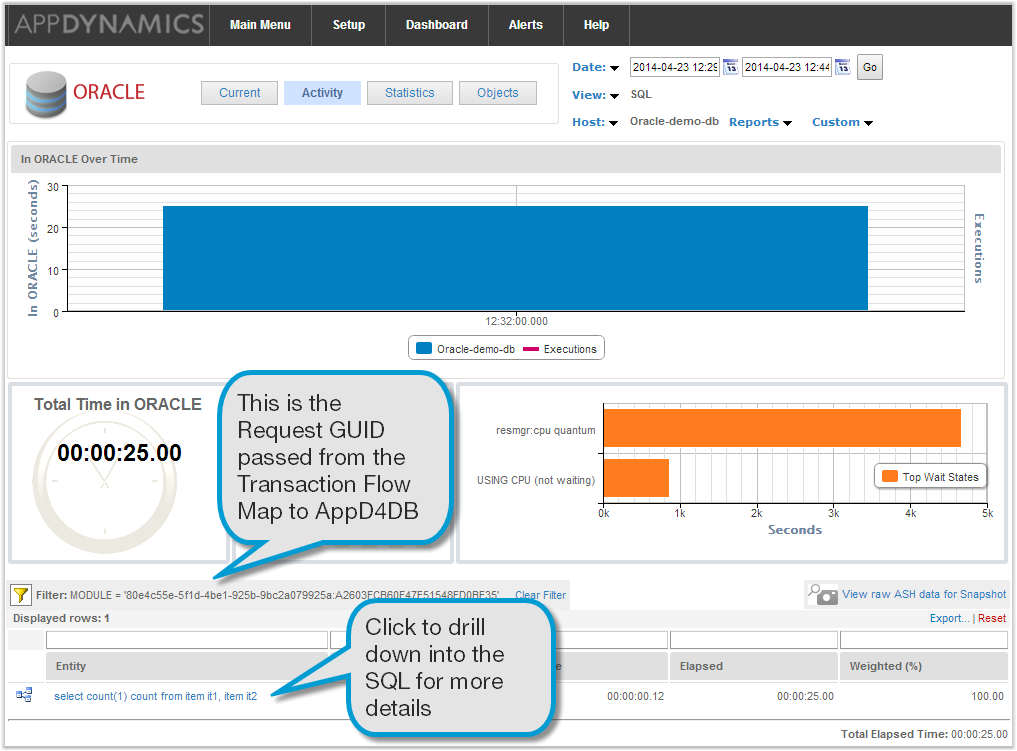Click the 00:00:25.00 total time clock
1017x751 pixels.
[119, 453]
